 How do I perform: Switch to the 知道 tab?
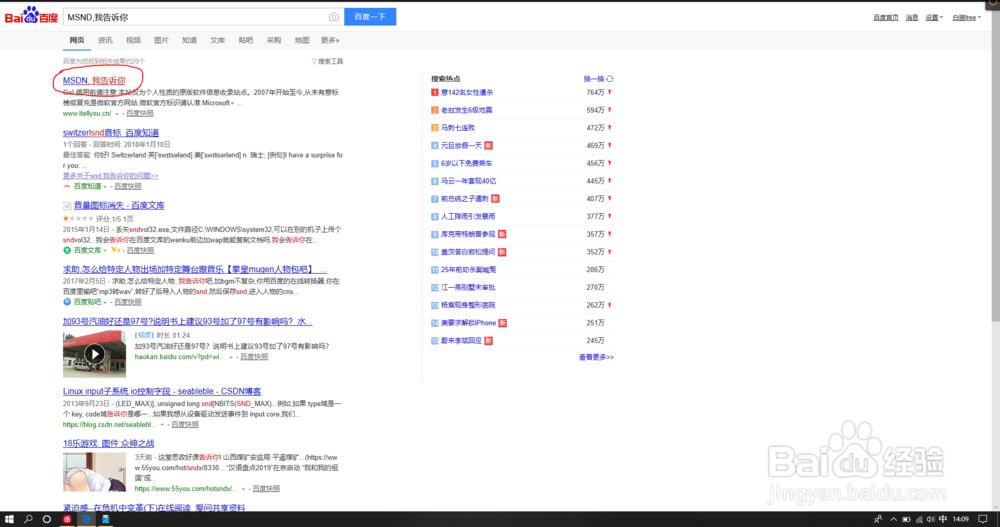(x=189, y=40)
